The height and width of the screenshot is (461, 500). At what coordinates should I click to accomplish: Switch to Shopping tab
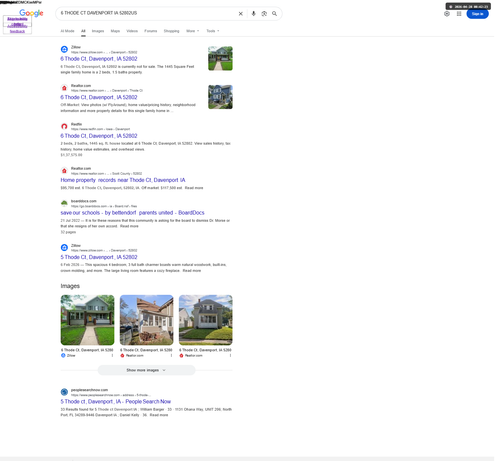(171, 31)
